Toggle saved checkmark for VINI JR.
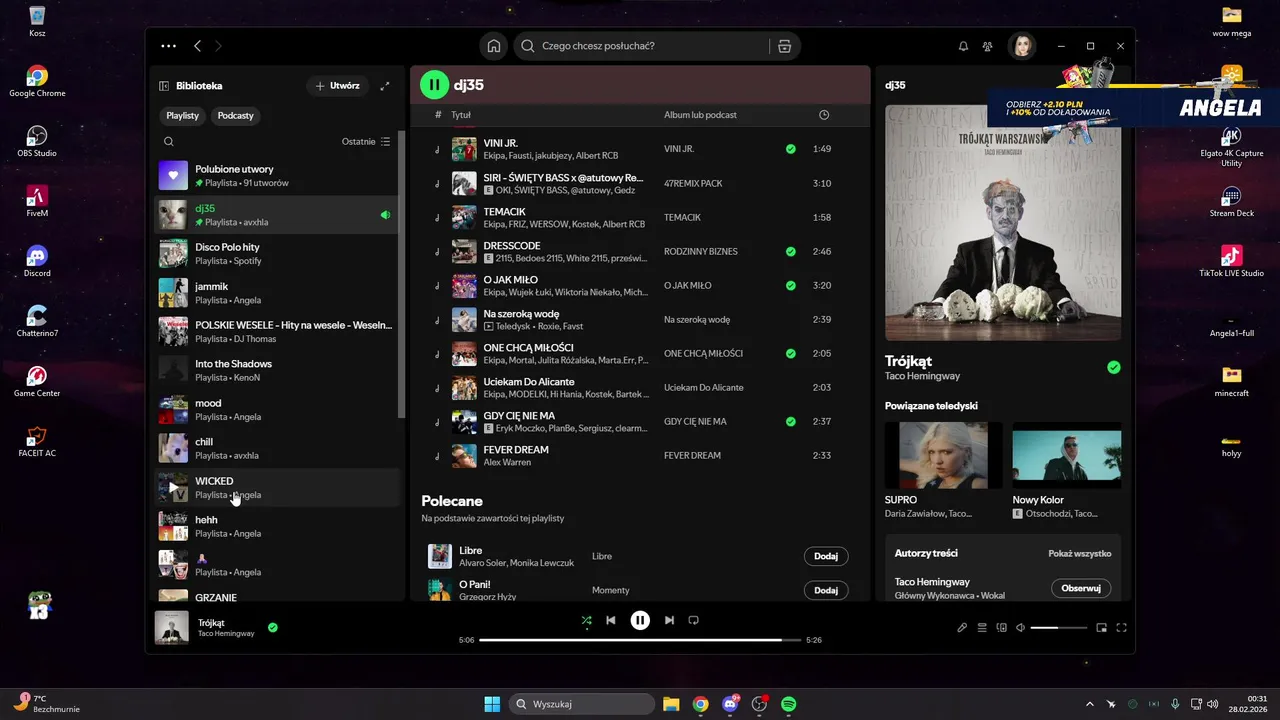Screen dimensions: 1280x720 [791, 149]
